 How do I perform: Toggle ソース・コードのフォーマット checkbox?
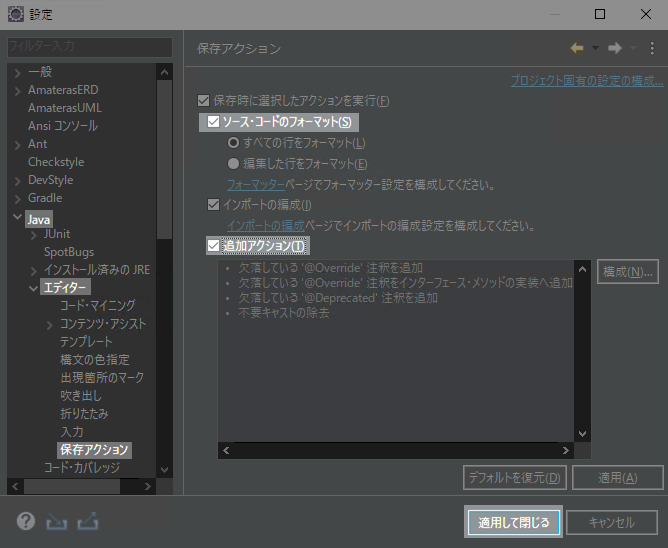pos(213,122)
